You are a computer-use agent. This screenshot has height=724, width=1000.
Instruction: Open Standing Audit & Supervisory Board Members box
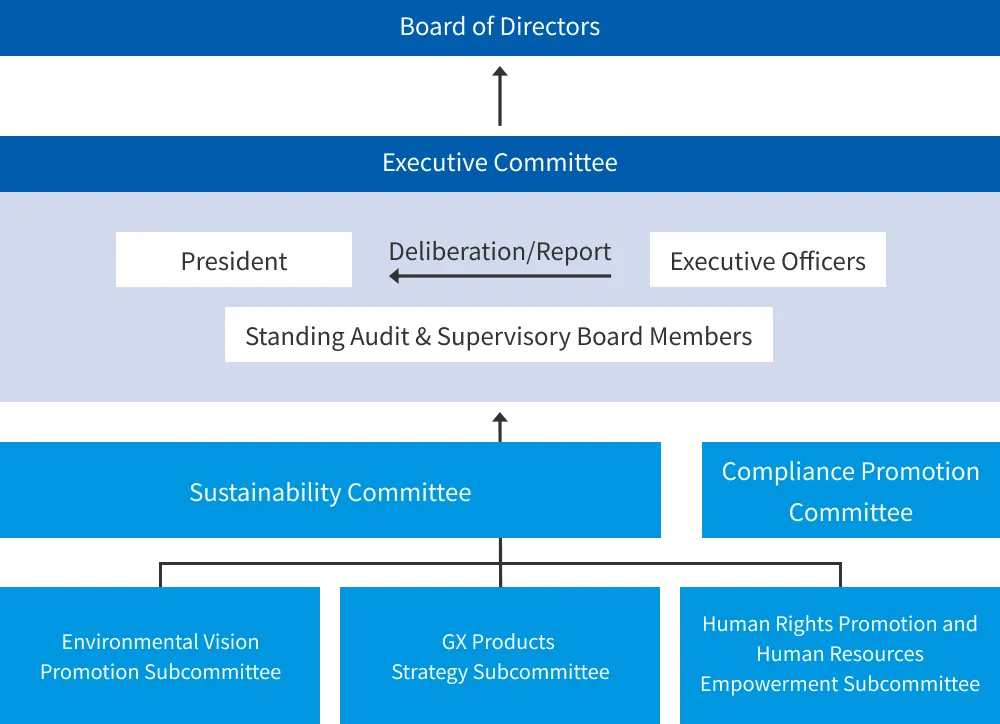[498, 335]
